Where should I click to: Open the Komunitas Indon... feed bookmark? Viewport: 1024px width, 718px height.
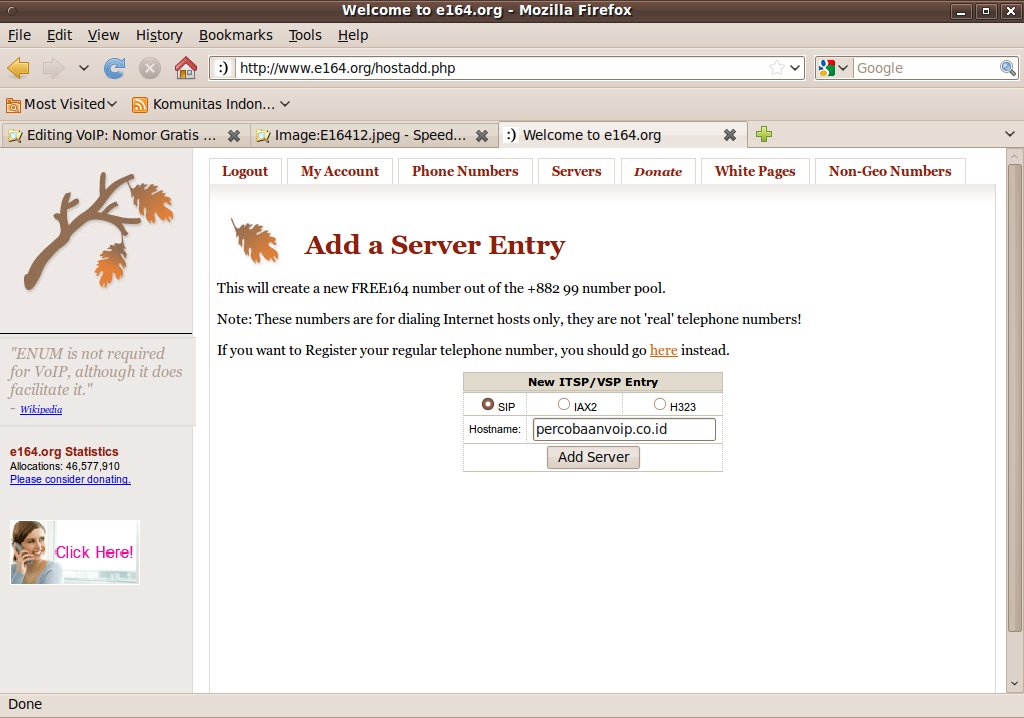pos(211,104)
